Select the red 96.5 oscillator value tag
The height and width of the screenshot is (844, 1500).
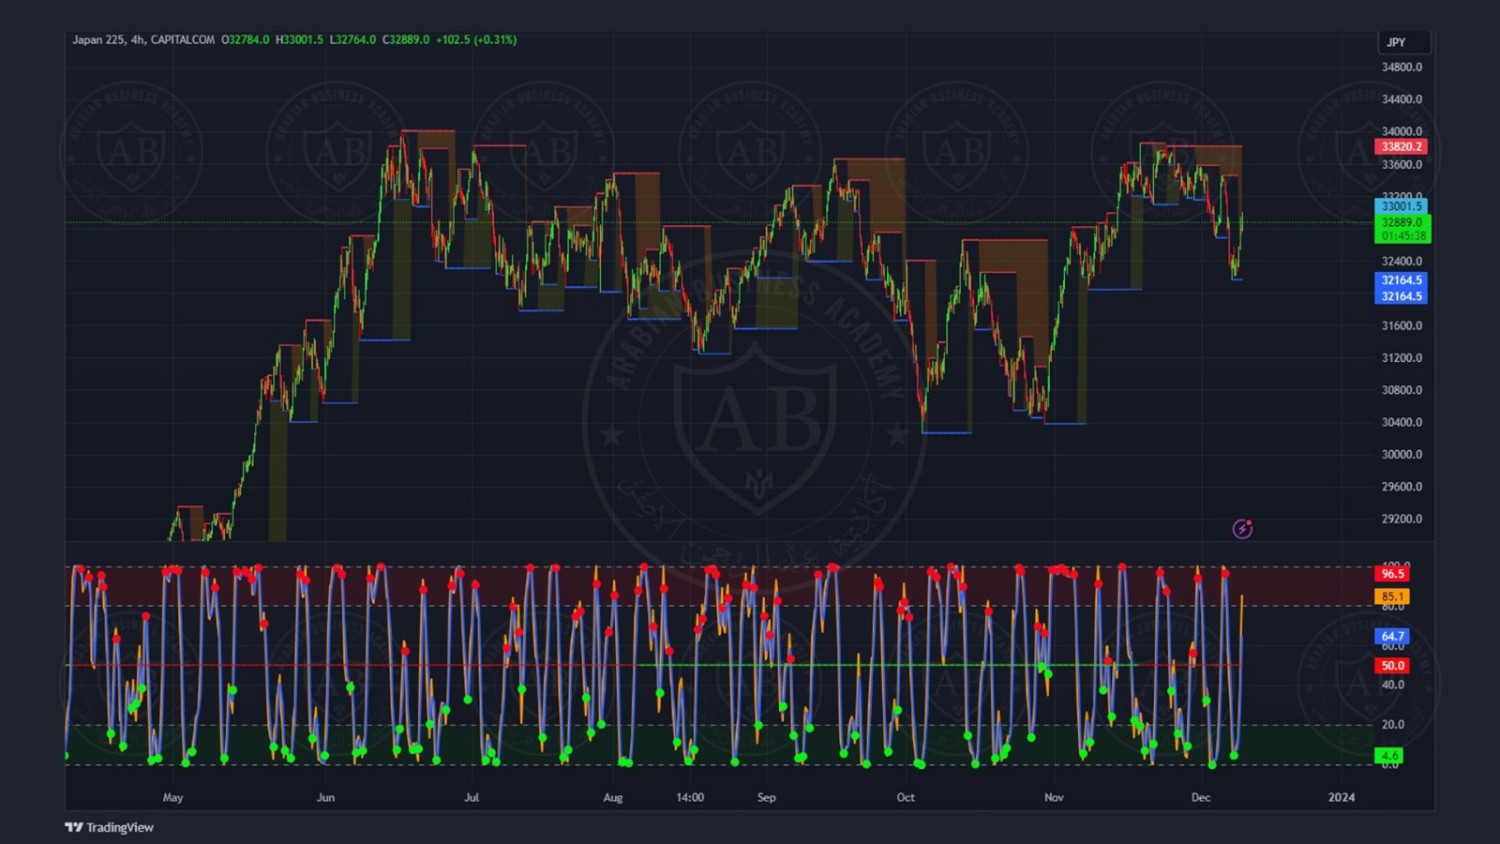1392,574
